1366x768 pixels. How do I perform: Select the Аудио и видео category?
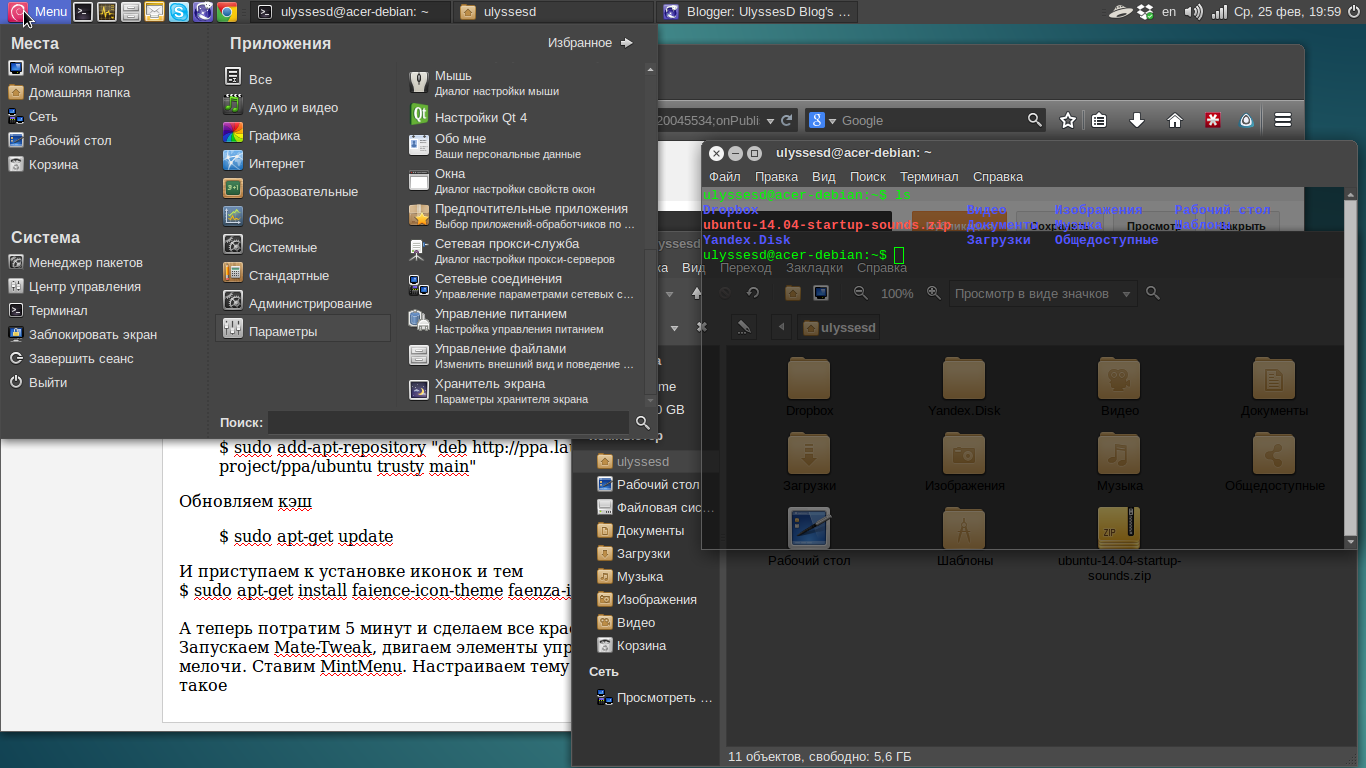coord(303,107)
